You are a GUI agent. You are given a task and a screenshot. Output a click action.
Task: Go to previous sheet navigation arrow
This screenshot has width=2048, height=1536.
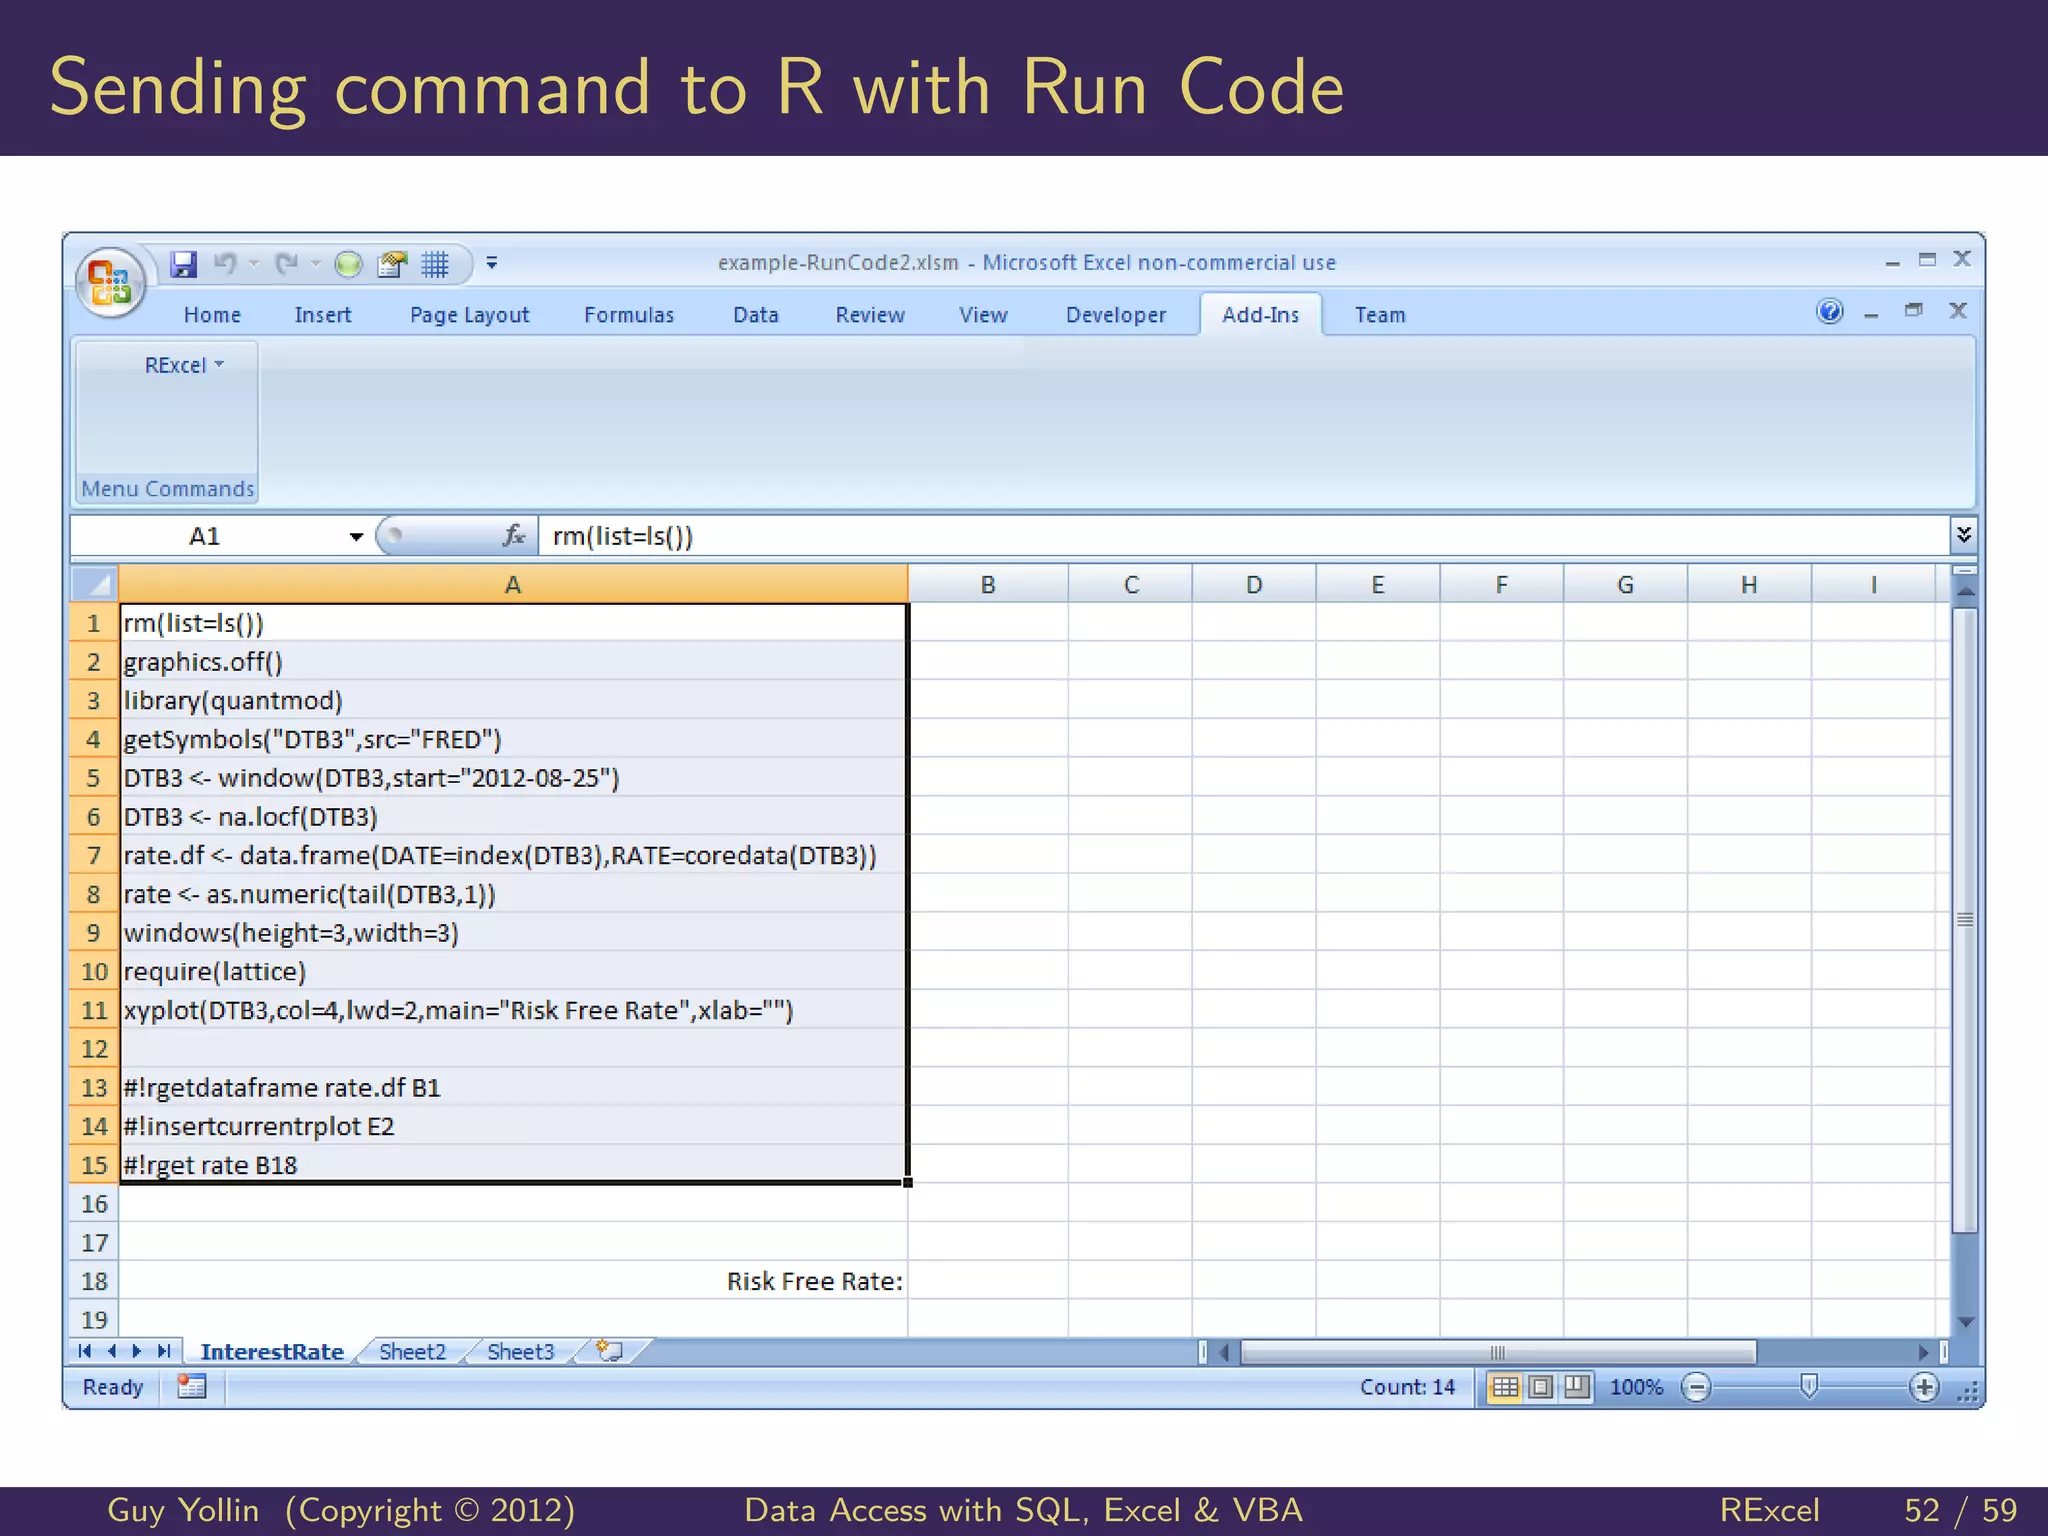(x=111, y=1351)
